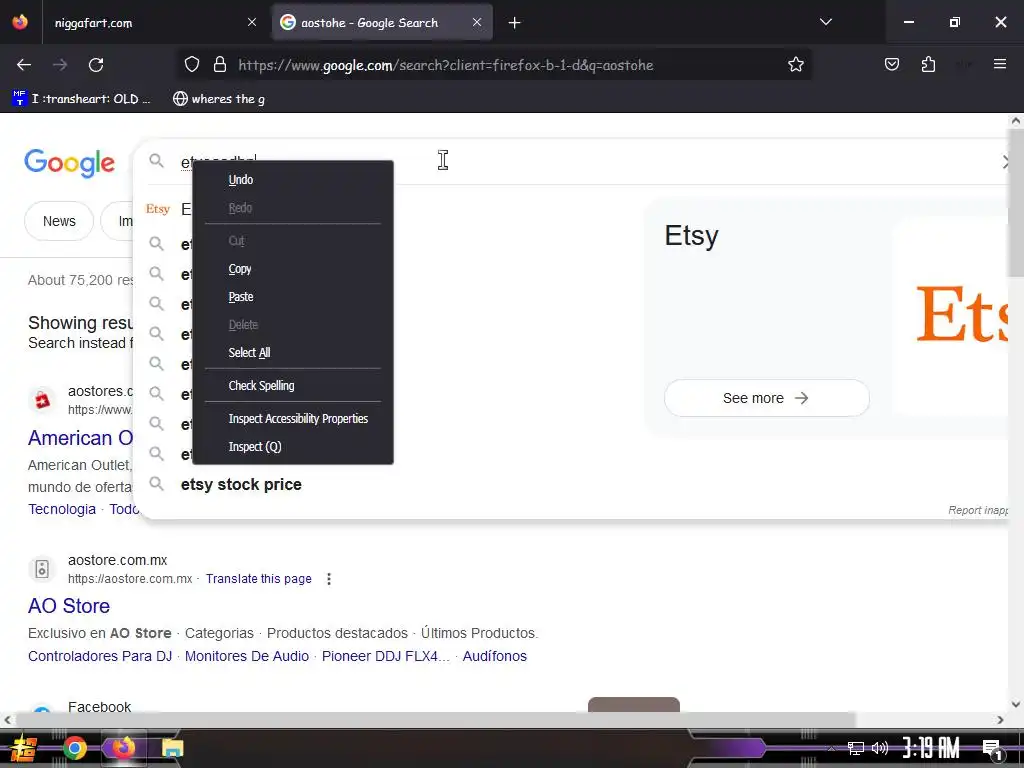
Task: Open File Explorer from the taskbar
Action: (x=172, y=748)
